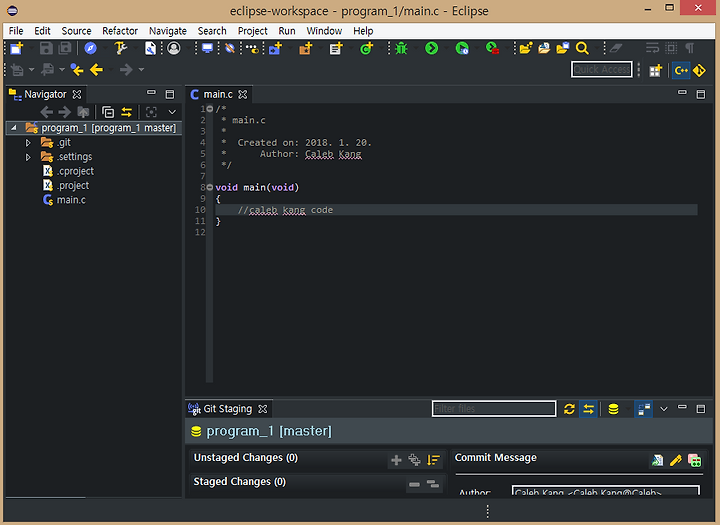Click the Author field in Git Staging
The width and height of the screenshot is (720, 525).
pyautogui.click(x=606, y=491)
